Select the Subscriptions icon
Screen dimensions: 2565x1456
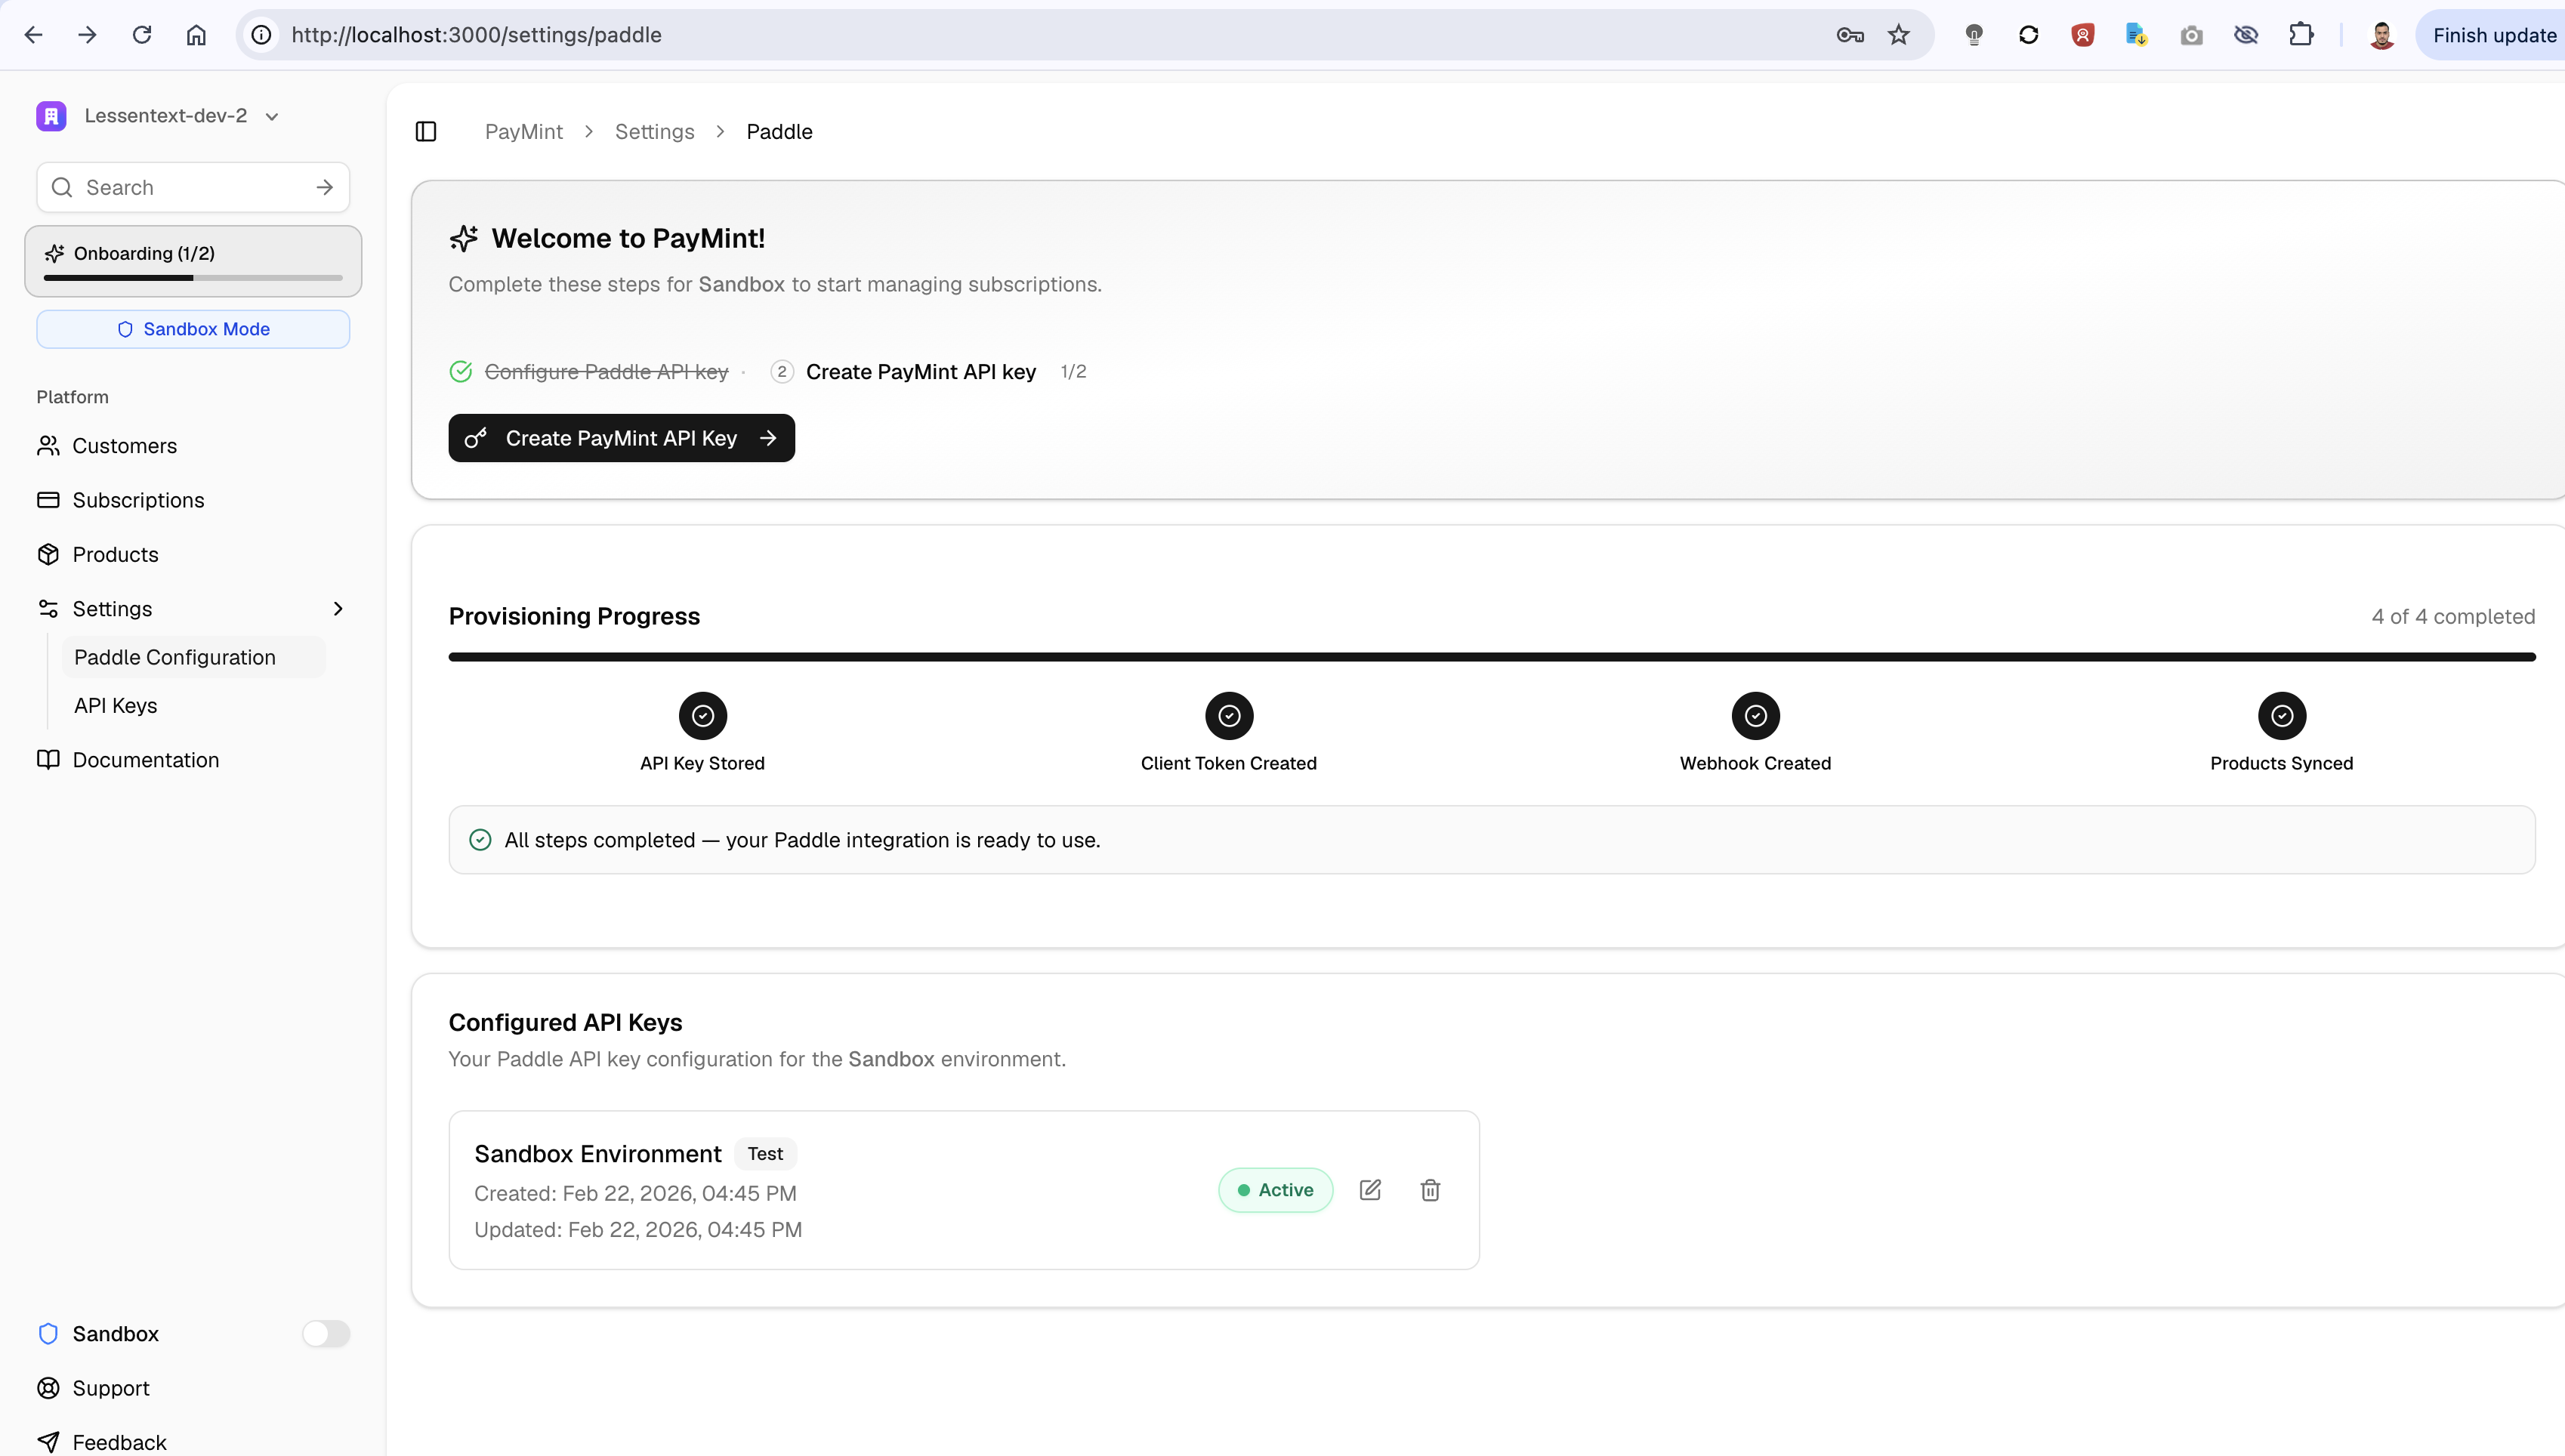[x=49, y=500]
